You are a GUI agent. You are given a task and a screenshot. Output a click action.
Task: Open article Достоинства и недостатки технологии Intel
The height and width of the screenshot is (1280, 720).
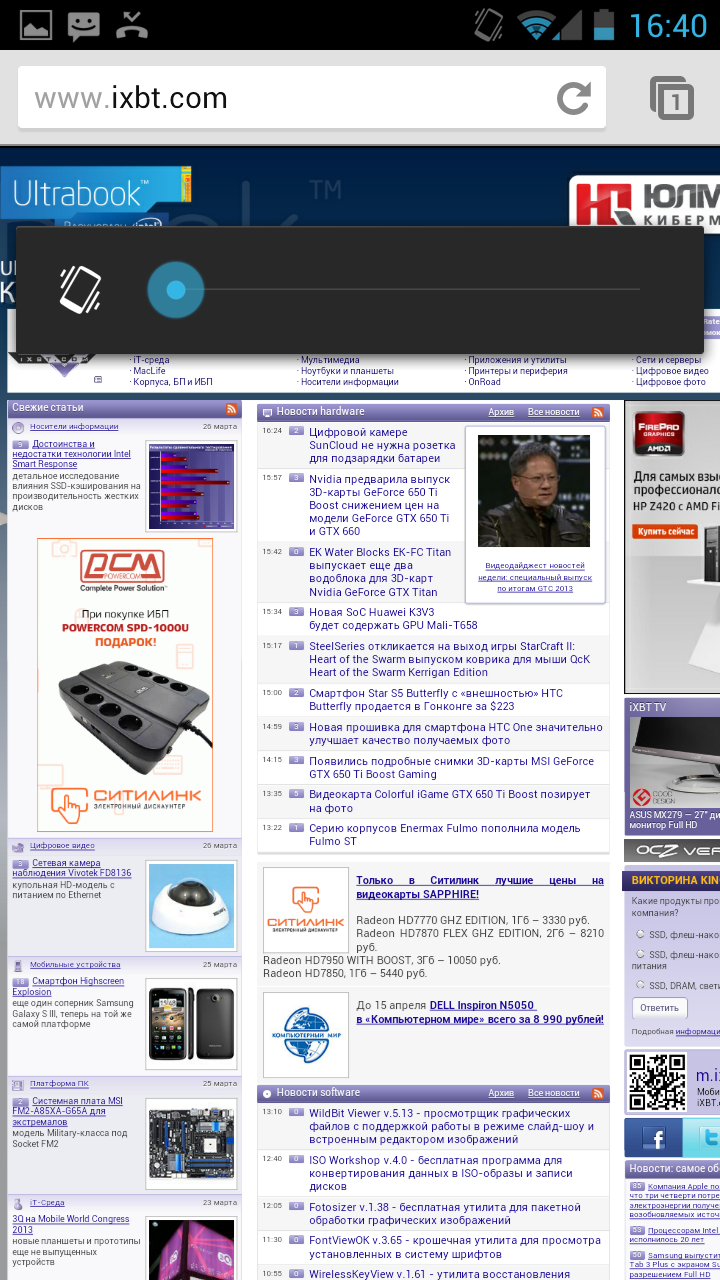[71, 454]
